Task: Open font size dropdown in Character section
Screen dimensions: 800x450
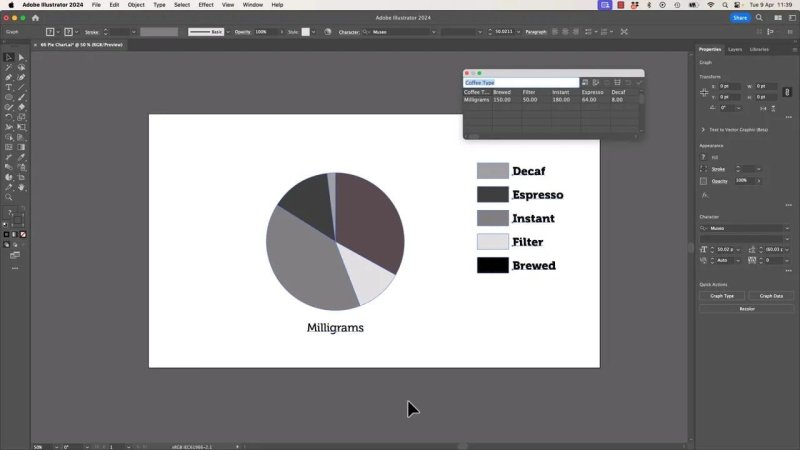Action: 738,249
